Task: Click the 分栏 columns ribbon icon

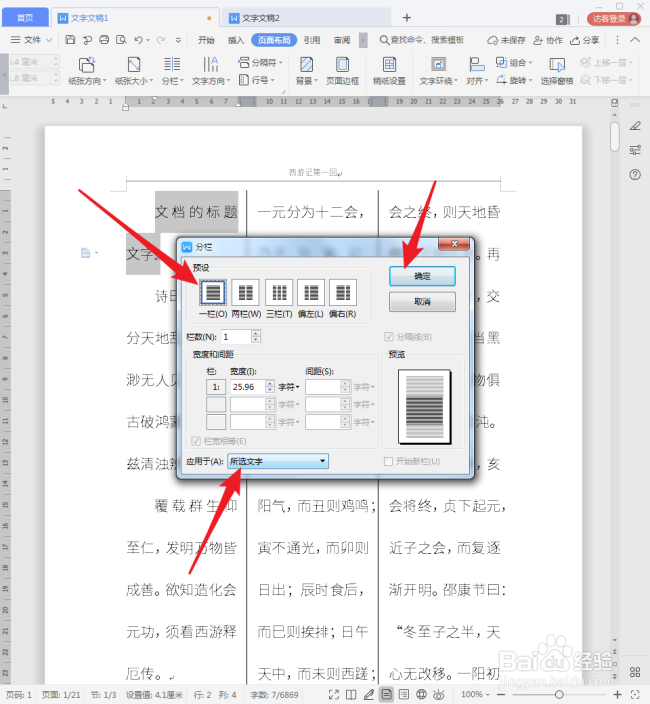Action: pyautogui.click(x=172, y=70)
